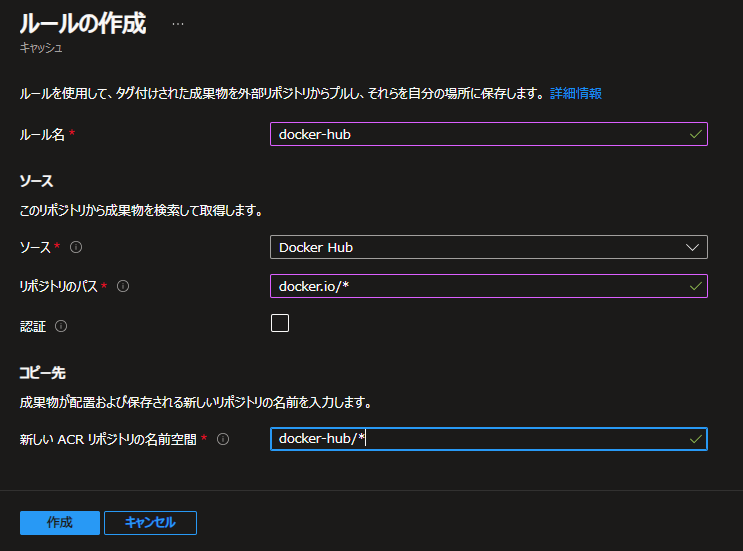Screen dimensions: 743x551
Task: Open the 詳細情報 link
Action: [576, 93]
